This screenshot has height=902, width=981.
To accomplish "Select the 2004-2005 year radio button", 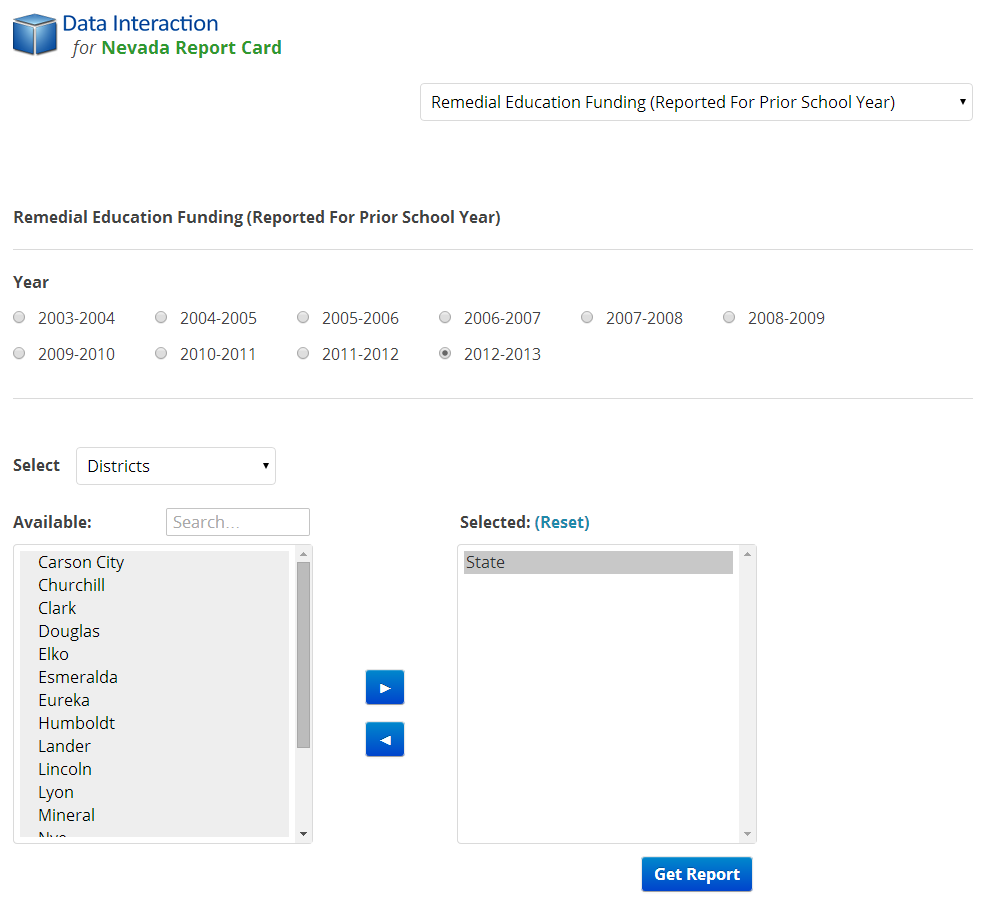I will coord(161,317).
